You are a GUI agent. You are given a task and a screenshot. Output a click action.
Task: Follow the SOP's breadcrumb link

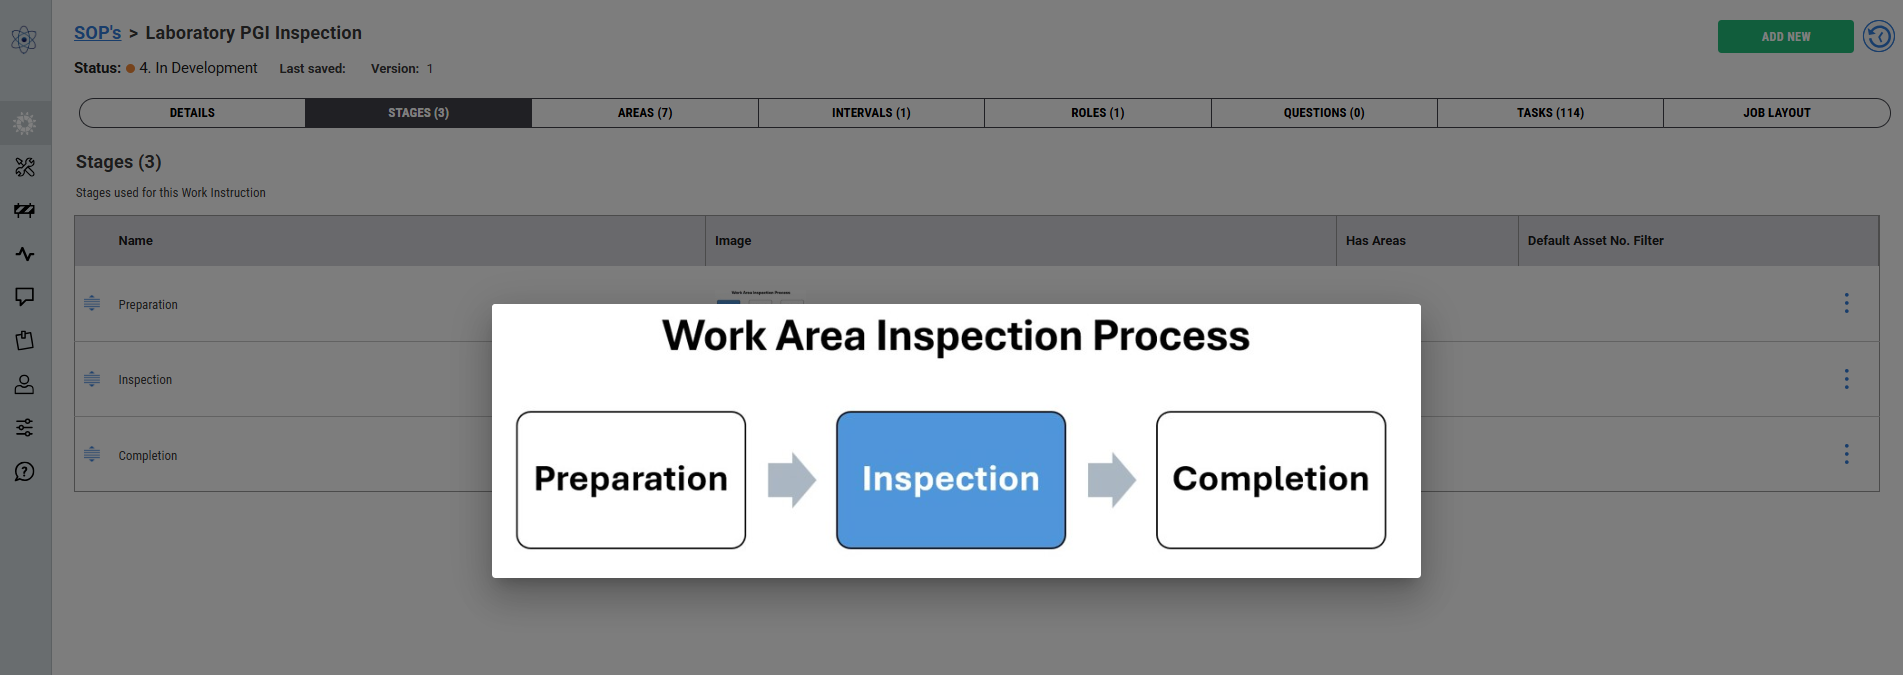pos(97,33)
